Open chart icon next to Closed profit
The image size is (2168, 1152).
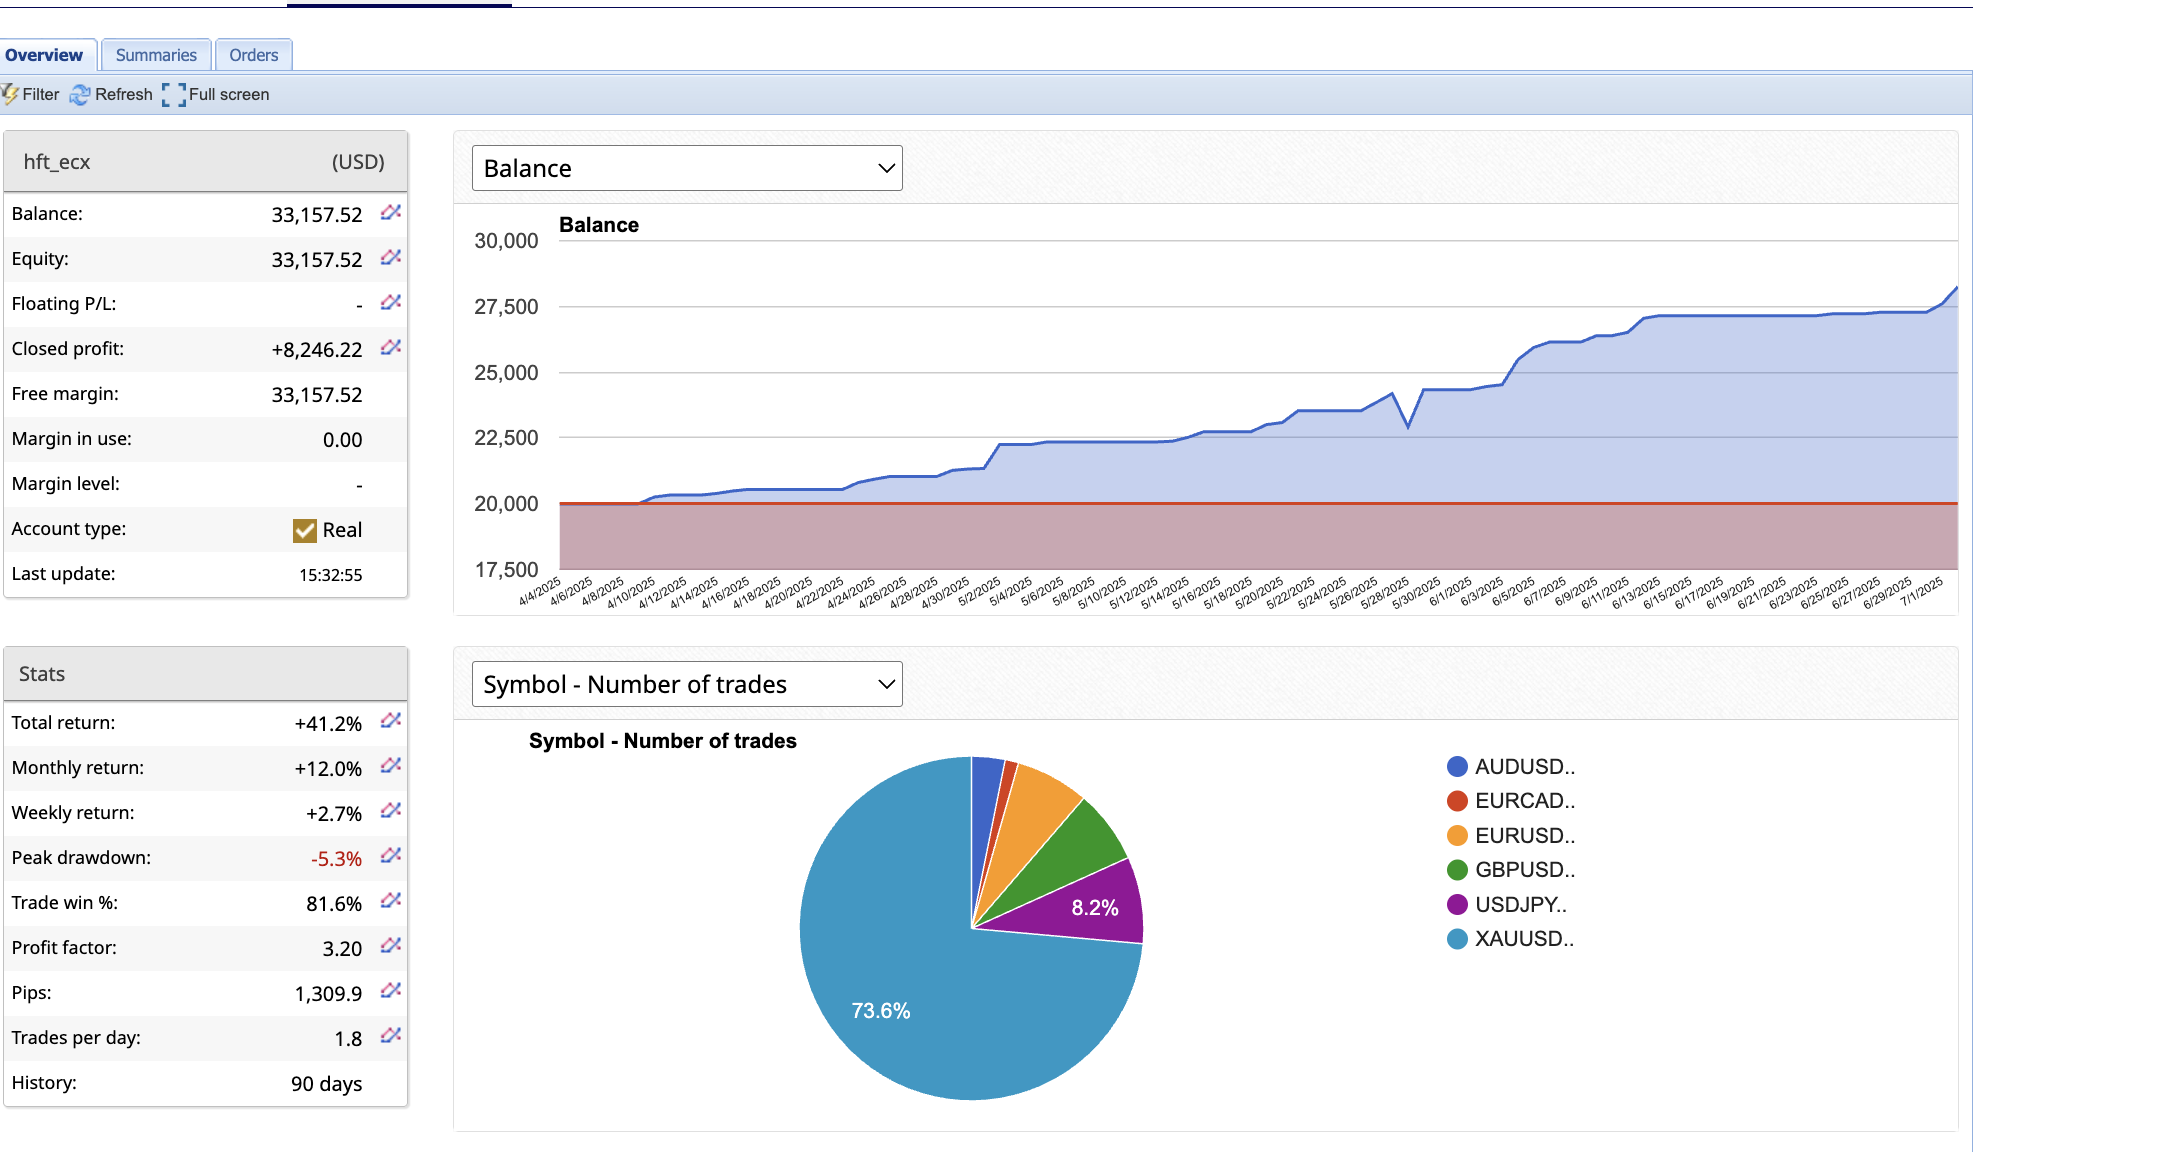[391, 347]
